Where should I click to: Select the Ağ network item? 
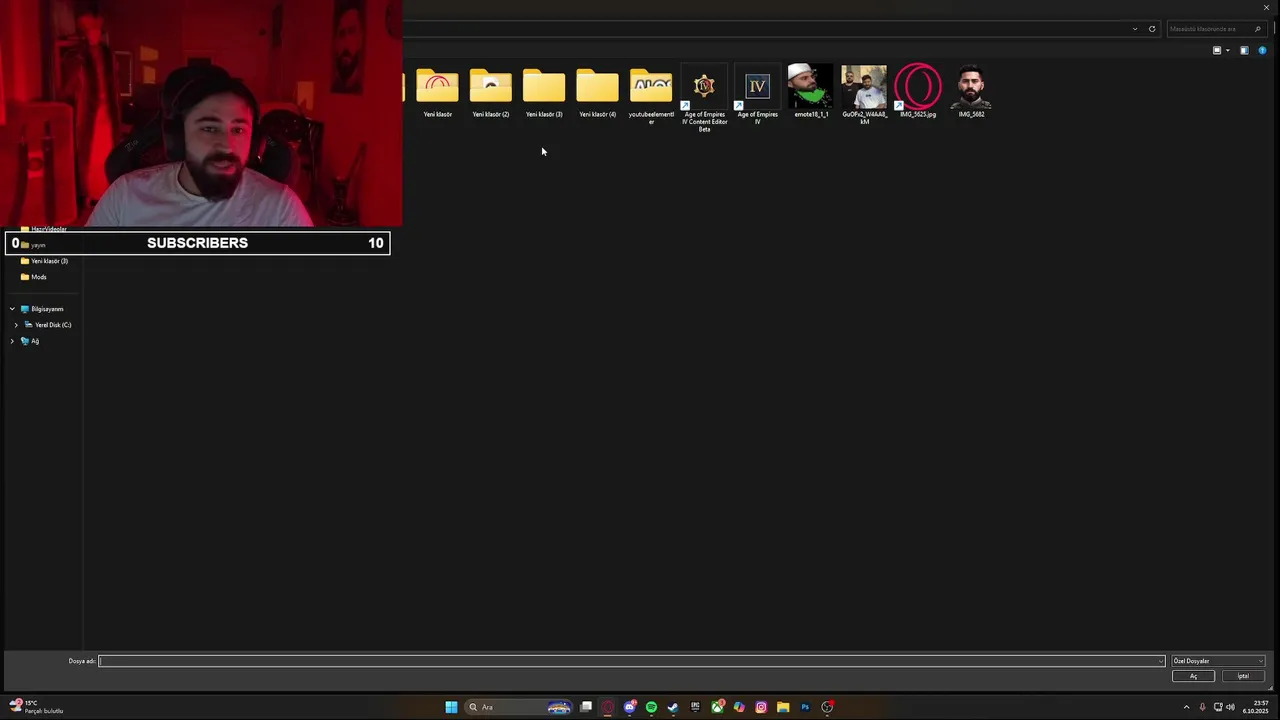[29, 341]
